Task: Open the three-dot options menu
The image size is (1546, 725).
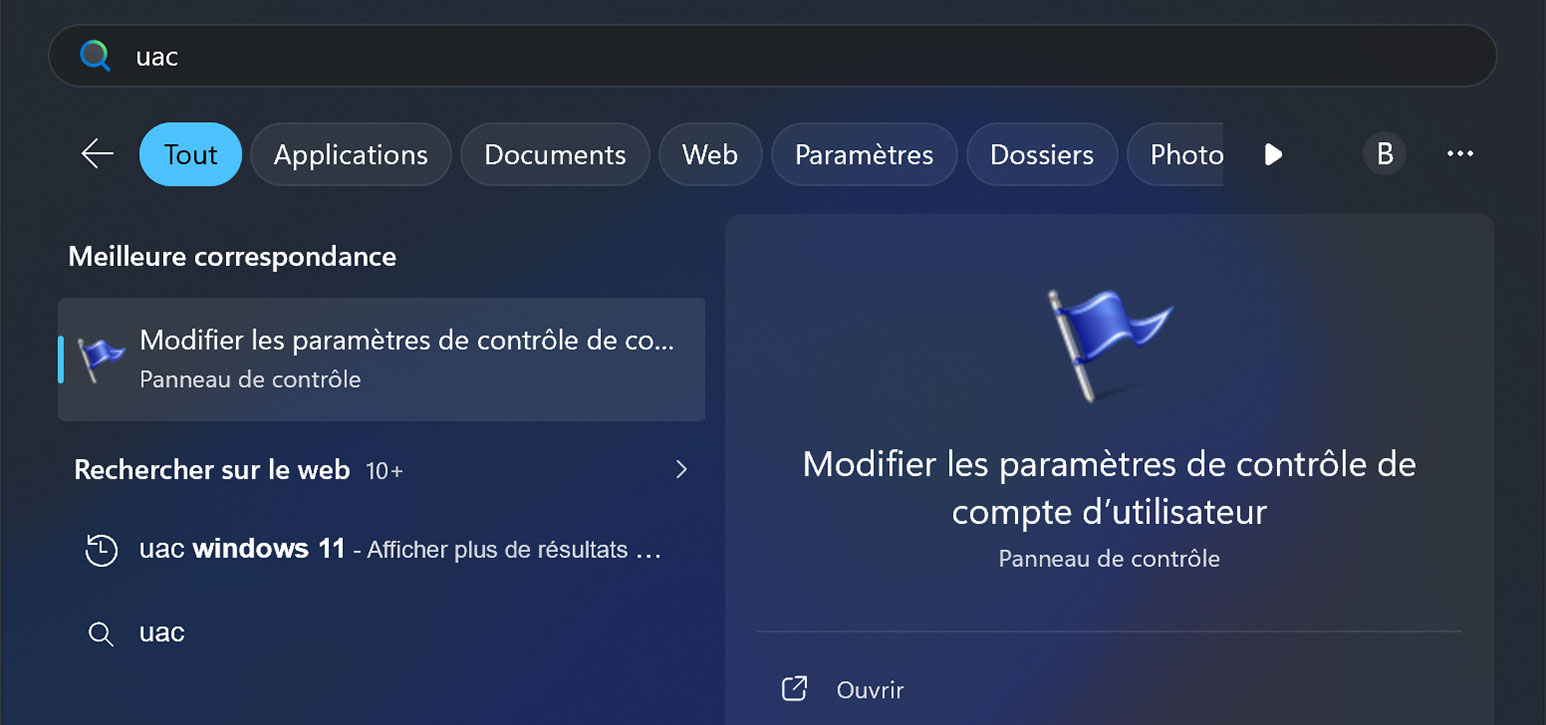Action: tap(1460, 154)
